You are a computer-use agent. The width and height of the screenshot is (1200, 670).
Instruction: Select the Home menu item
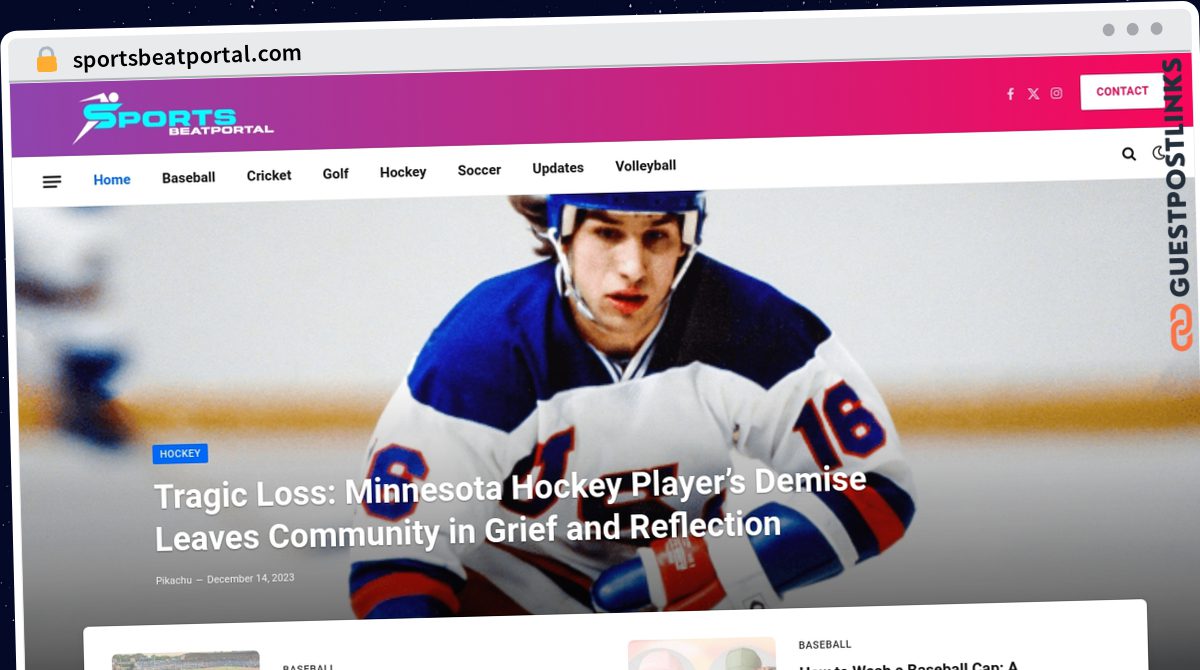point(112,180)
